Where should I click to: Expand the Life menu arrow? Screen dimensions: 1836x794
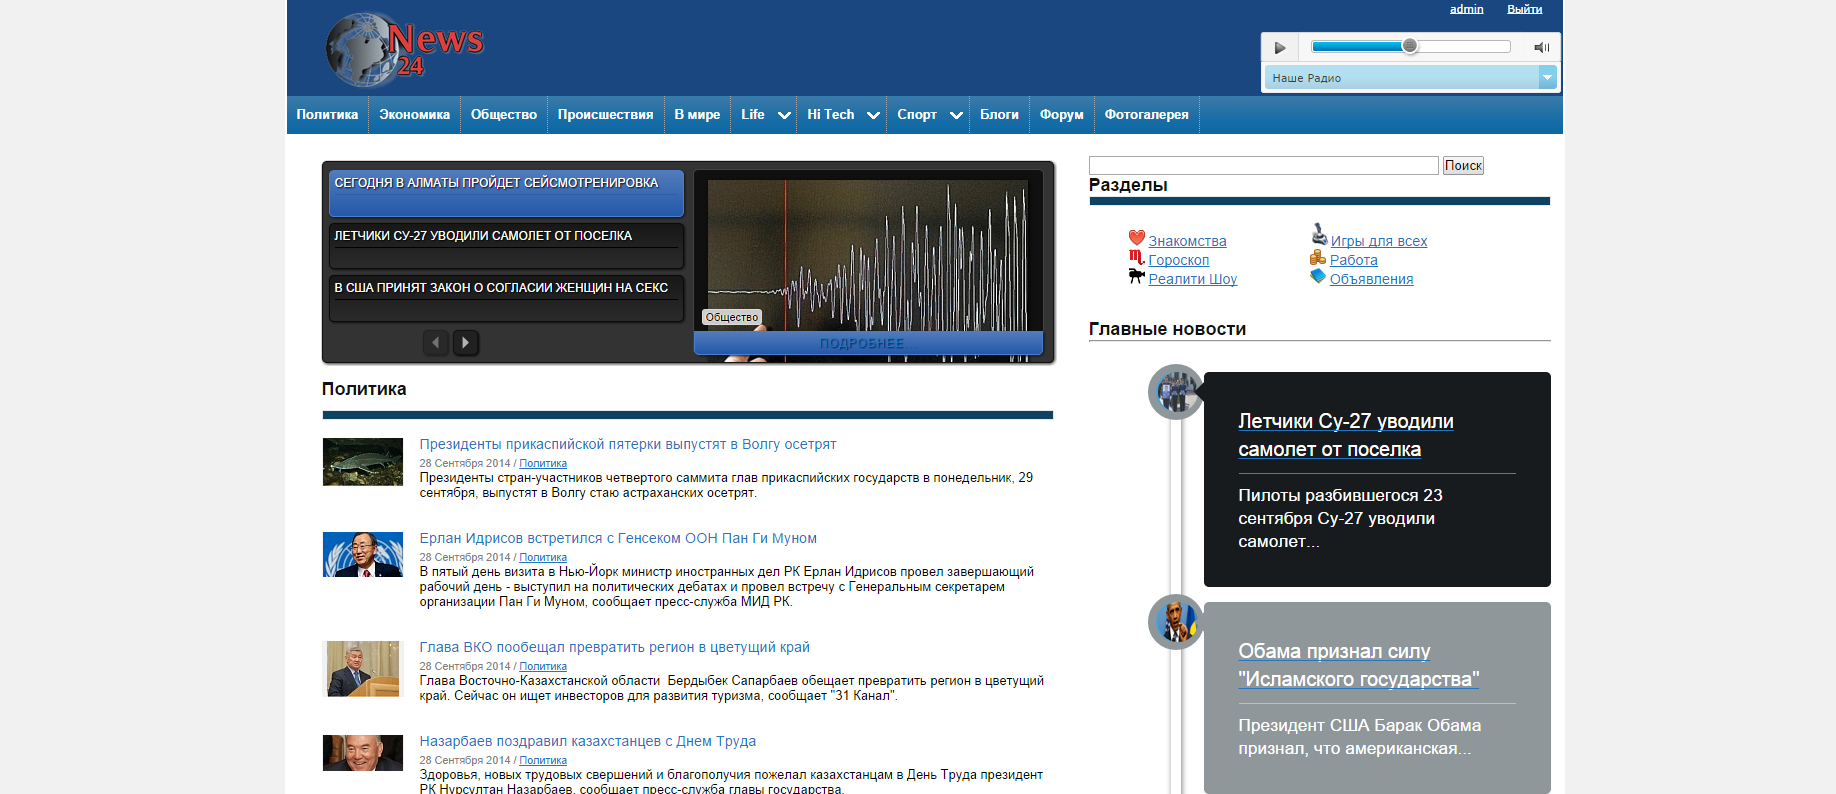point(784,116)
